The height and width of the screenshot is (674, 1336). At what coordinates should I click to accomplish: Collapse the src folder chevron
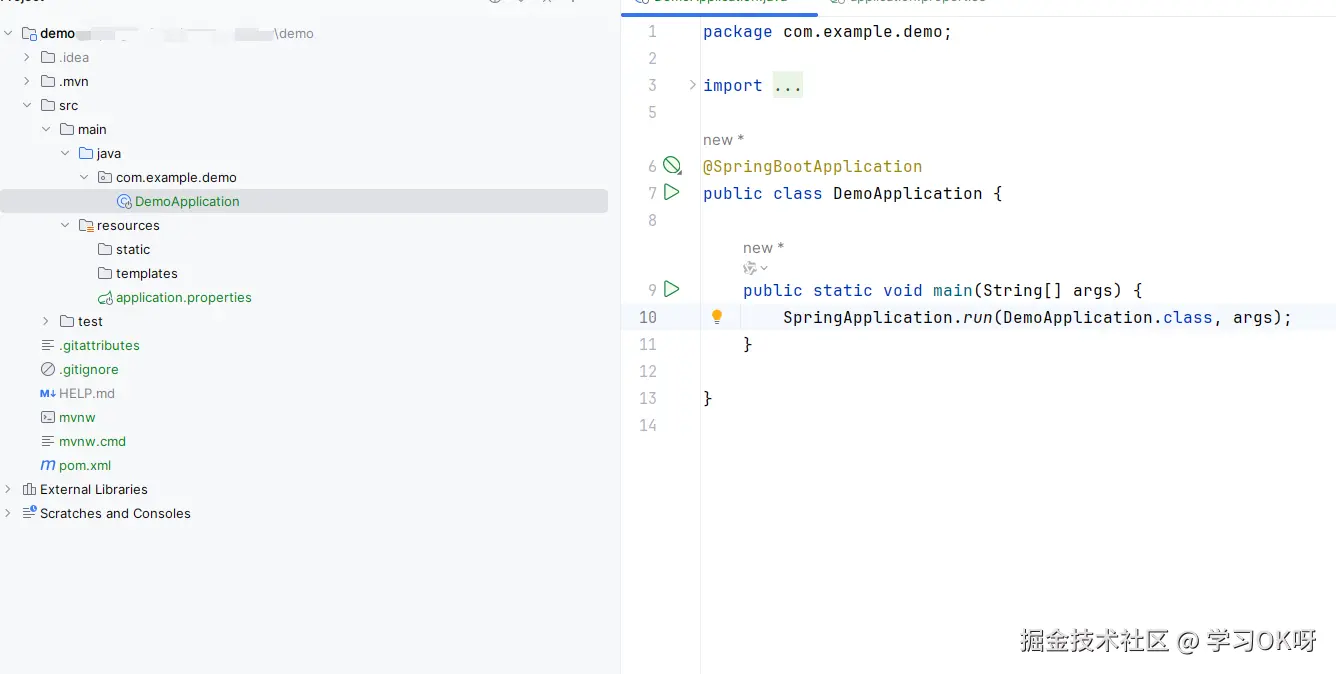tap(27, 105)
